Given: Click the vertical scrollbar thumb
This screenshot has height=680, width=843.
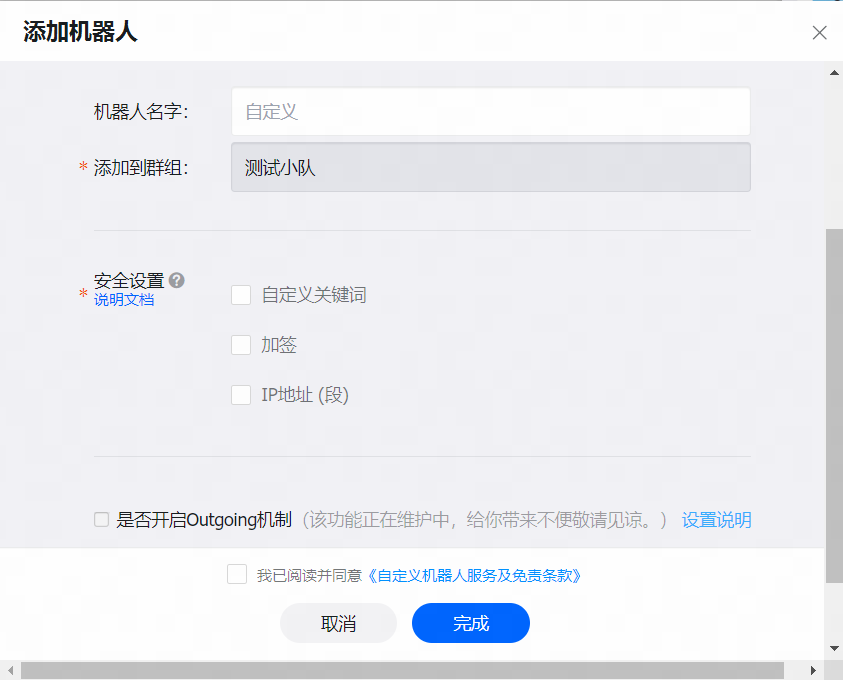Looking at the screenshot, I should click(x=834, y=406).
